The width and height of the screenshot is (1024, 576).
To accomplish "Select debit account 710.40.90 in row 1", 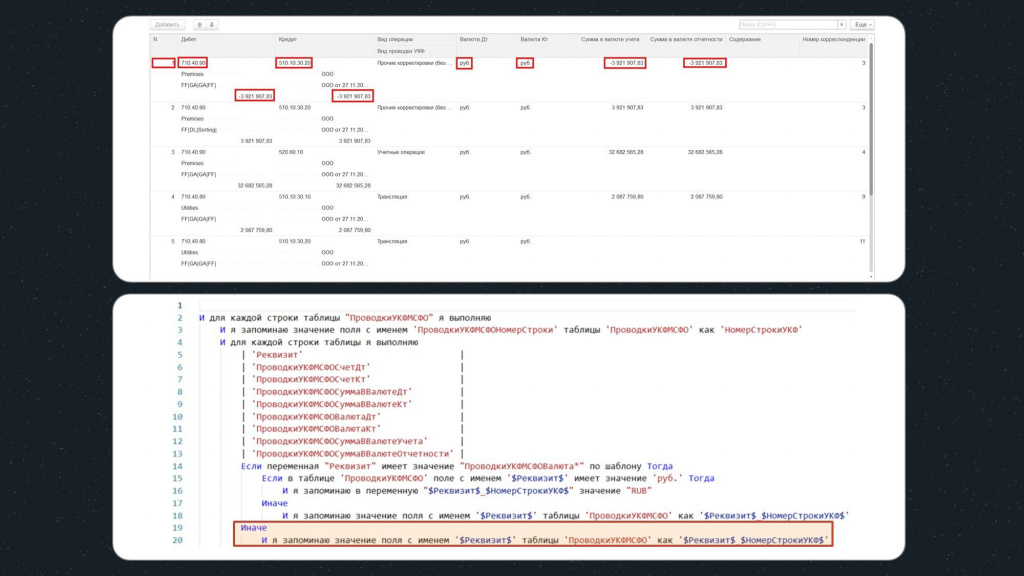I will 193,63.
